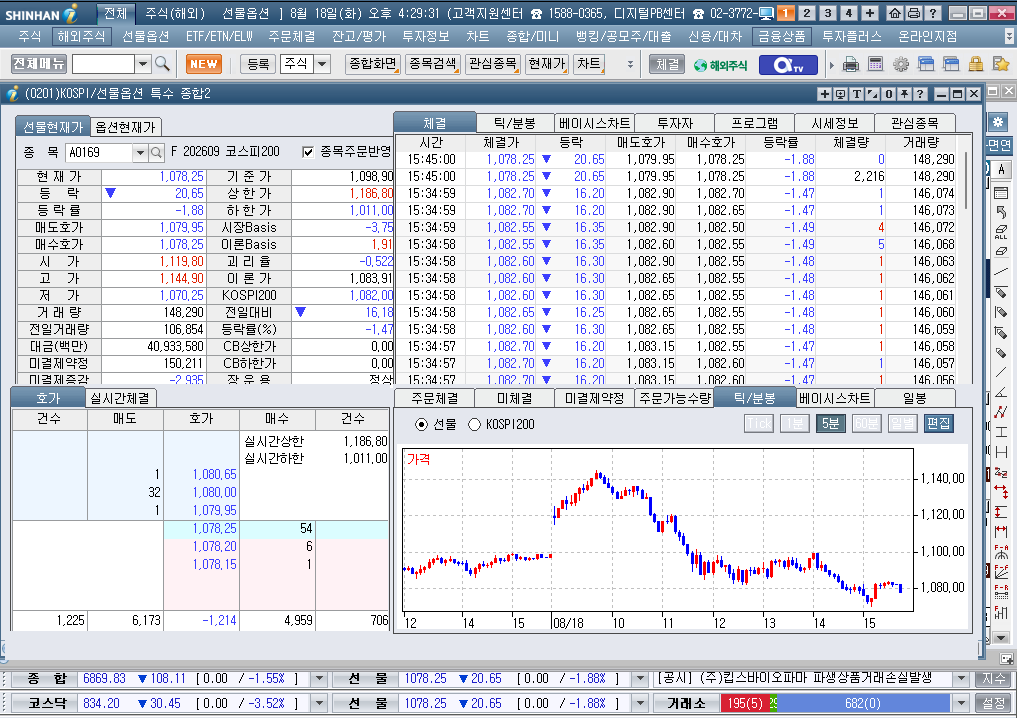Open the 코스닥 index dropdown in status bar

coord(318,703)
